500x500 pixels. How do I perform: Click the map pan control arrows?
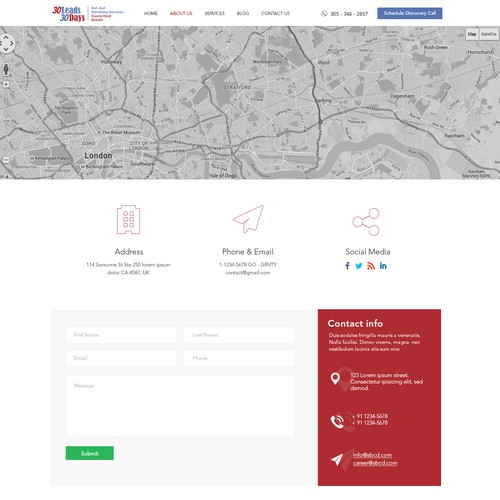(x=6, y=43)
